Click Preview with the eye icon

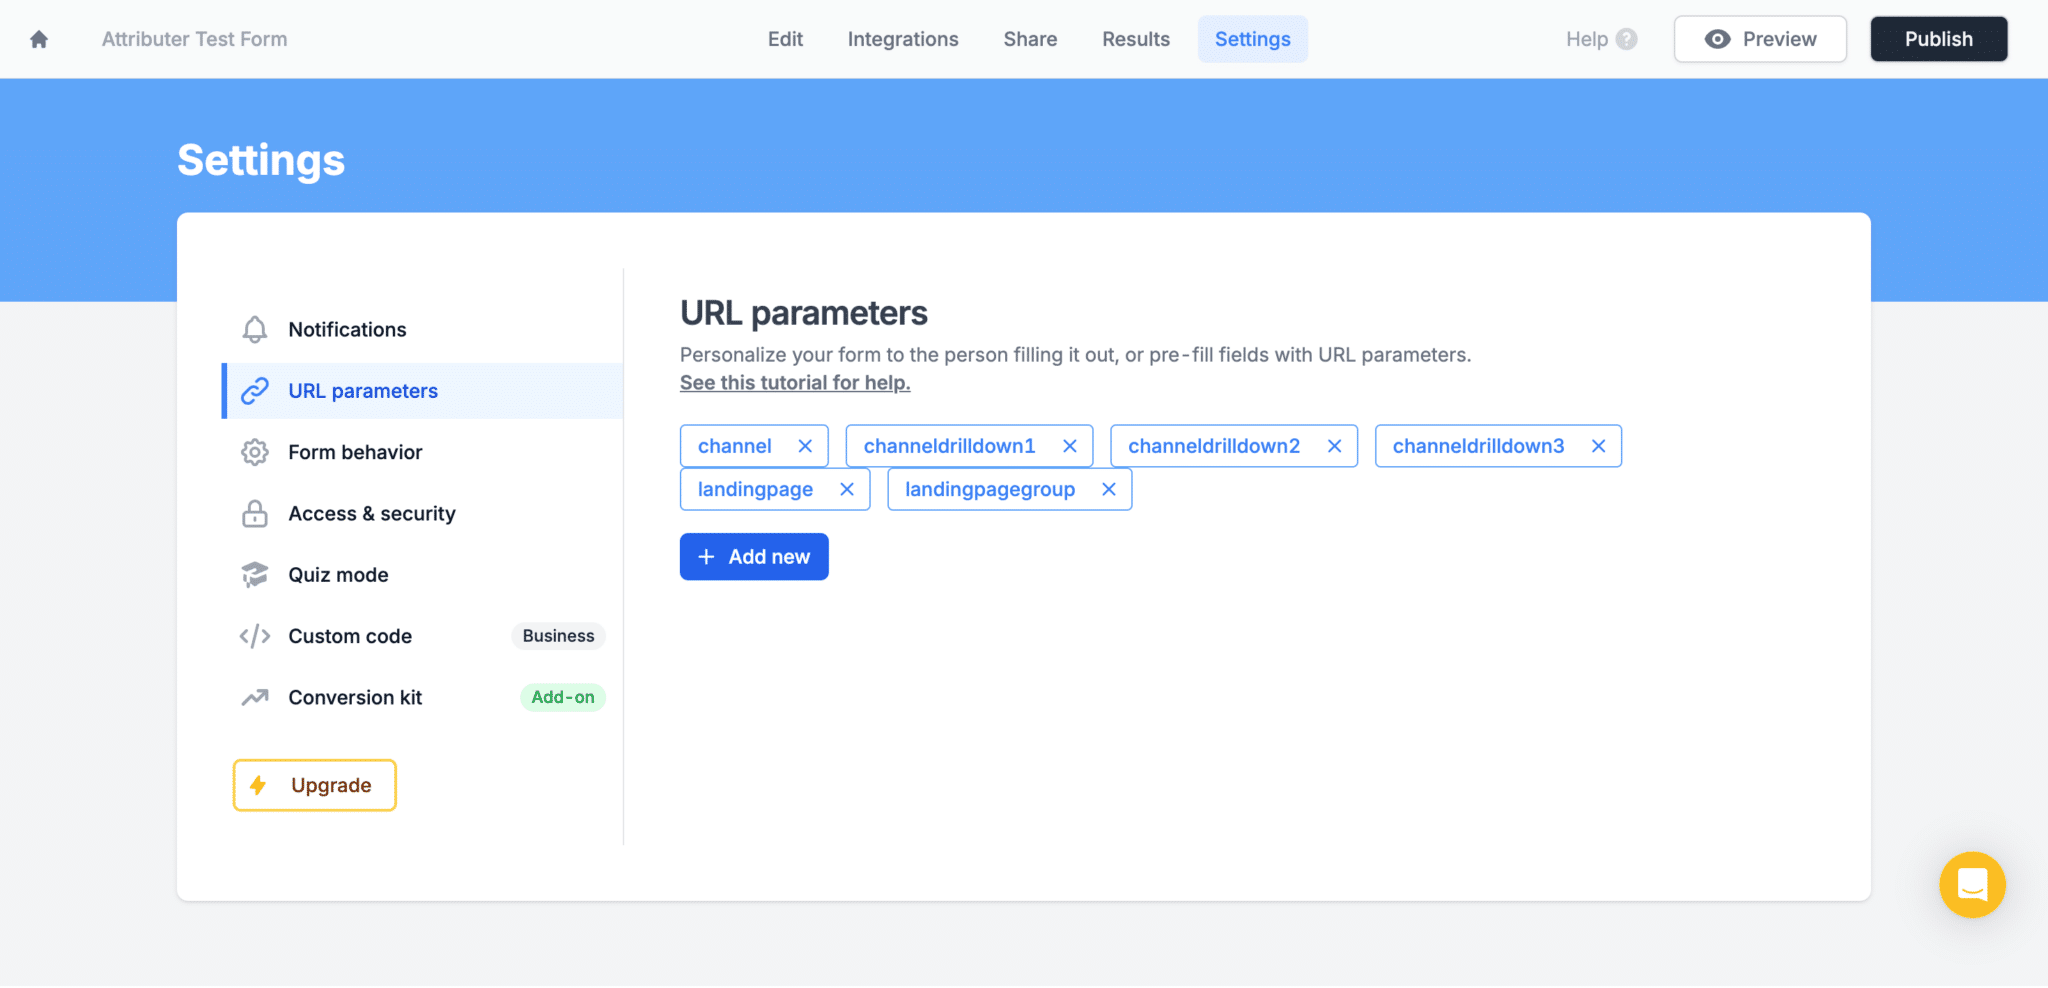point(1760,39)
